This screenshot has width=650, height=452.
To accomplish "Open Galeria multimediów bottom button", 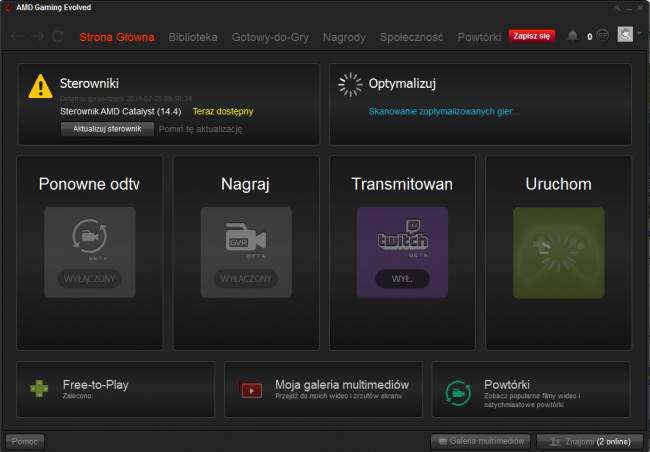I will (x=480, y=441).
